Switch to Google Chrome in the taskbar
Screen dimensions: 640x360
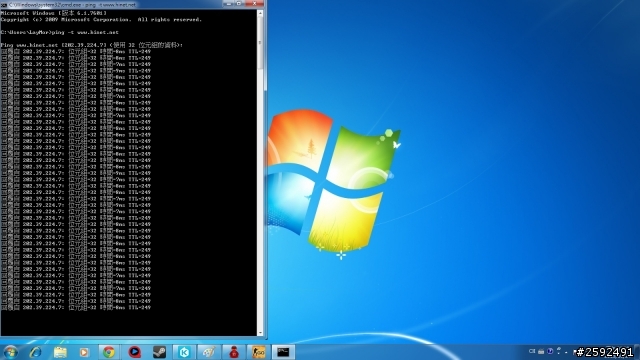point(109,352)
